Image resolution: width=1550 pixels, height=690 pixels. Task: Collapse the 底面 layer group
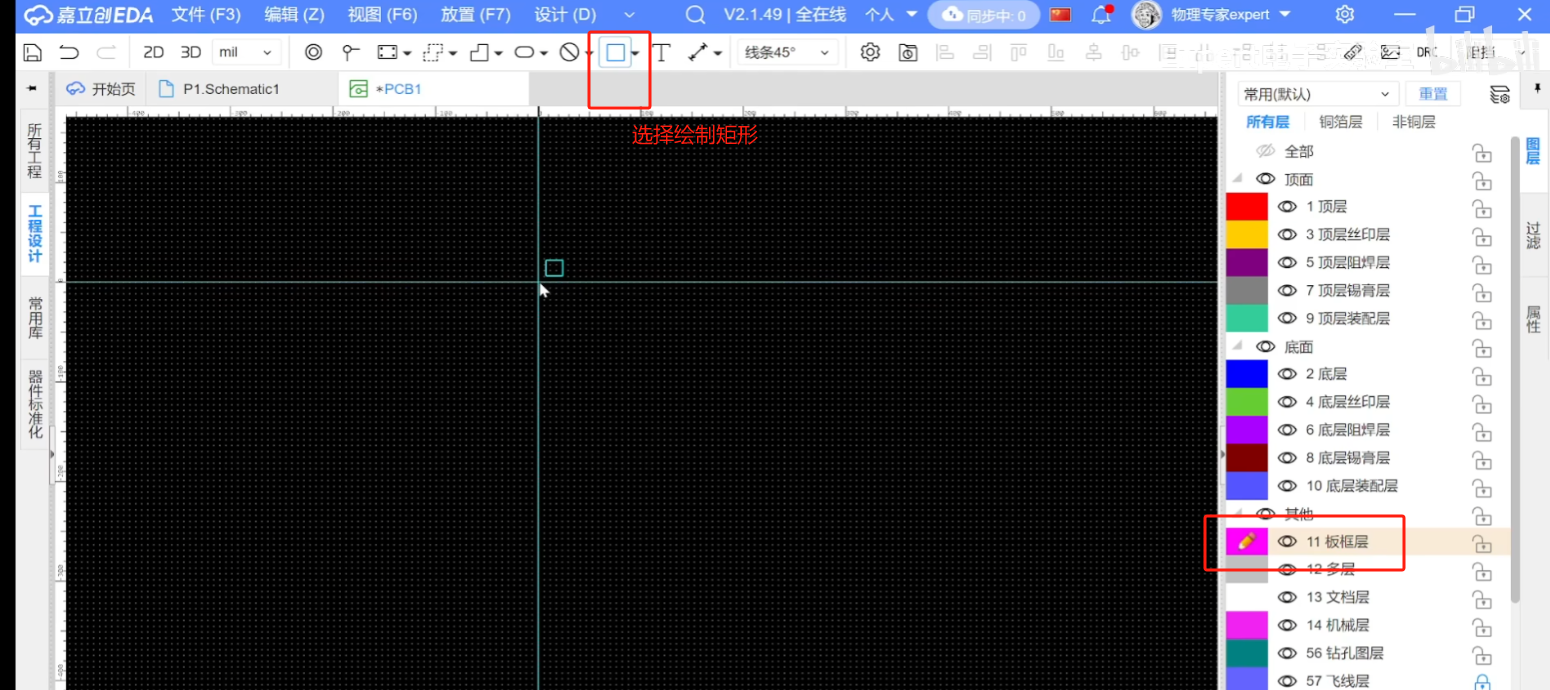pos(1238,346)
